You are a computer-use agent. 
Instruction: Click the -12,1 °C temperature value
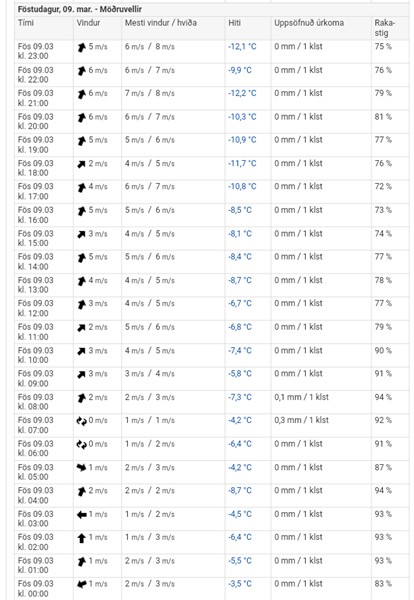point(242,47)
